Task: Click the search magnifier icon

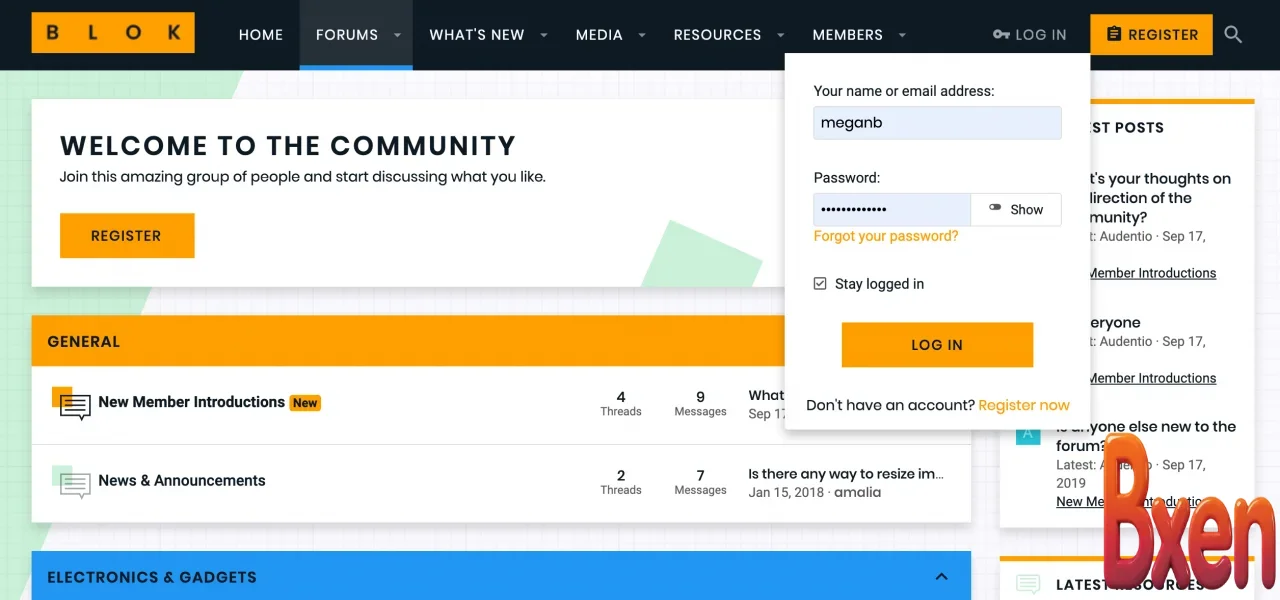Action: point(1233,35)
